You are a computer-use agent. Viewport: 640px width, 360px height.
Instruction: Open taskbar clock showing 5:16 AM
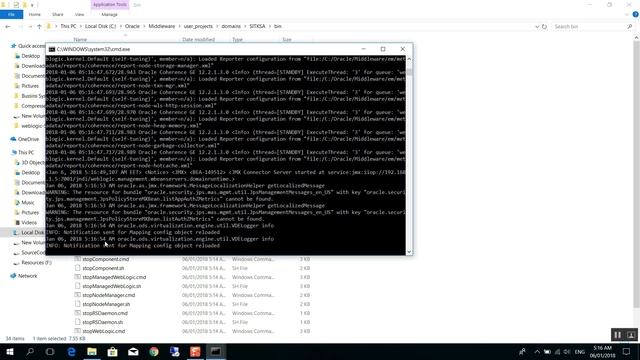602,351
